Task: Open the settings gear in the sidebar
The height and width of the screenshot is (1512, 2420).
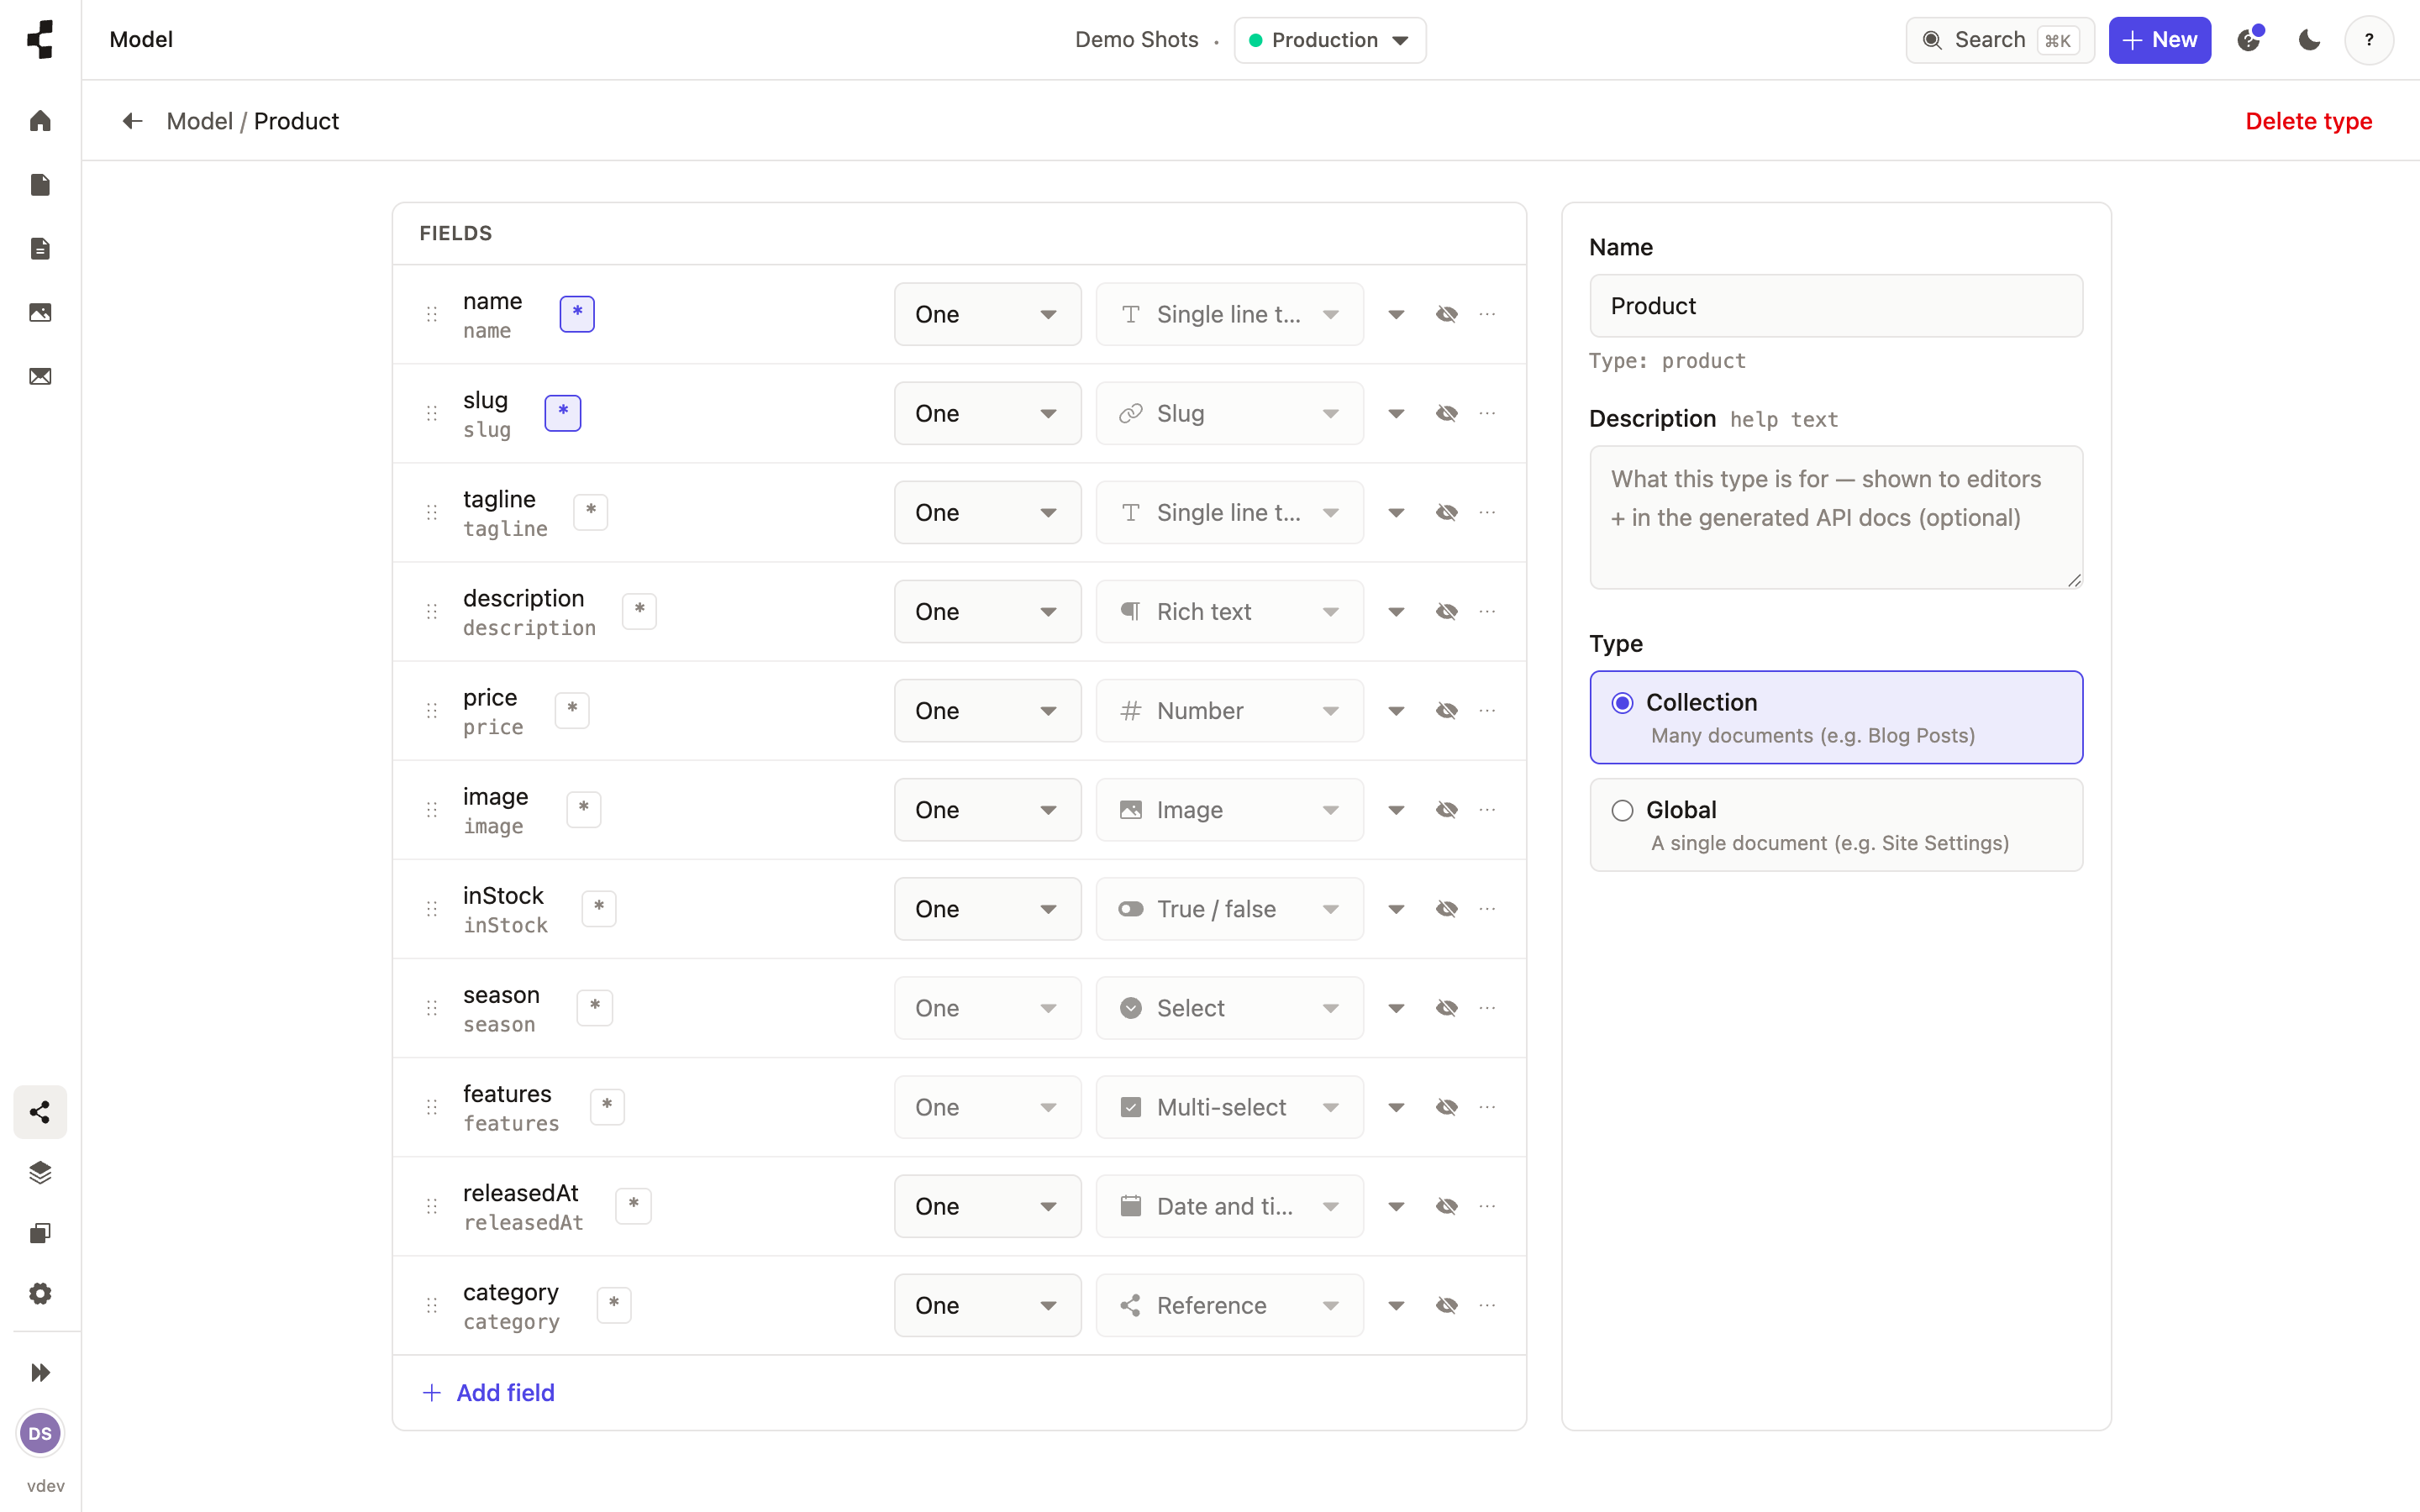Action: coord(40,1293)
